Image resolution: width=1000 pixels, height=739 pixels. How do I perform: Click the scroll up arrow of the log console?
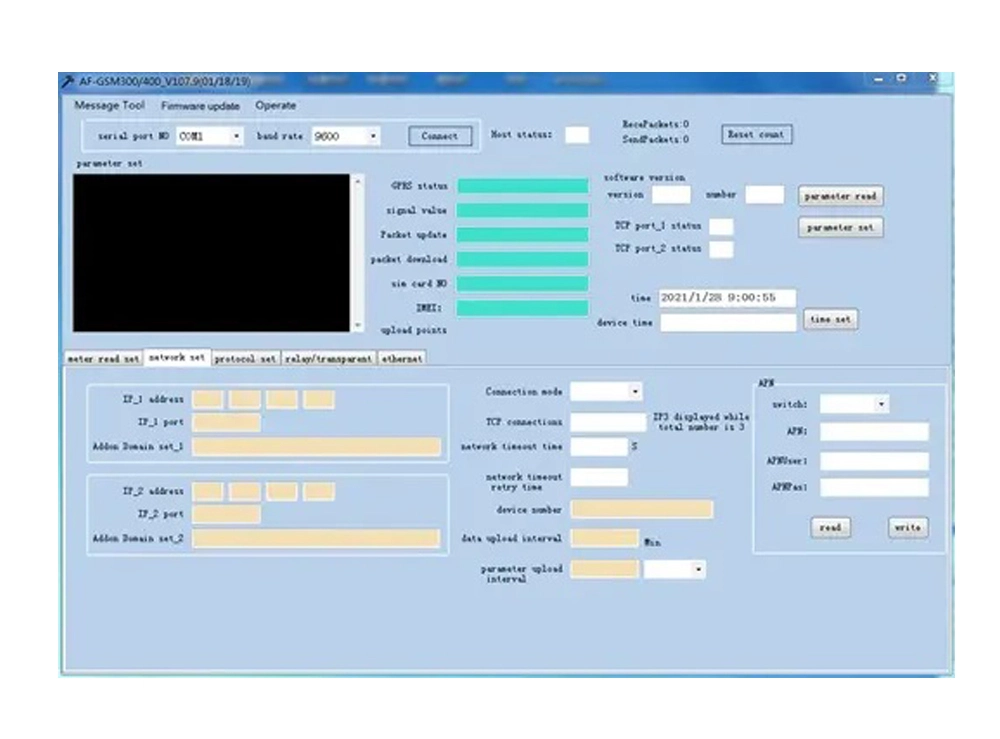[x=359, y=182]
